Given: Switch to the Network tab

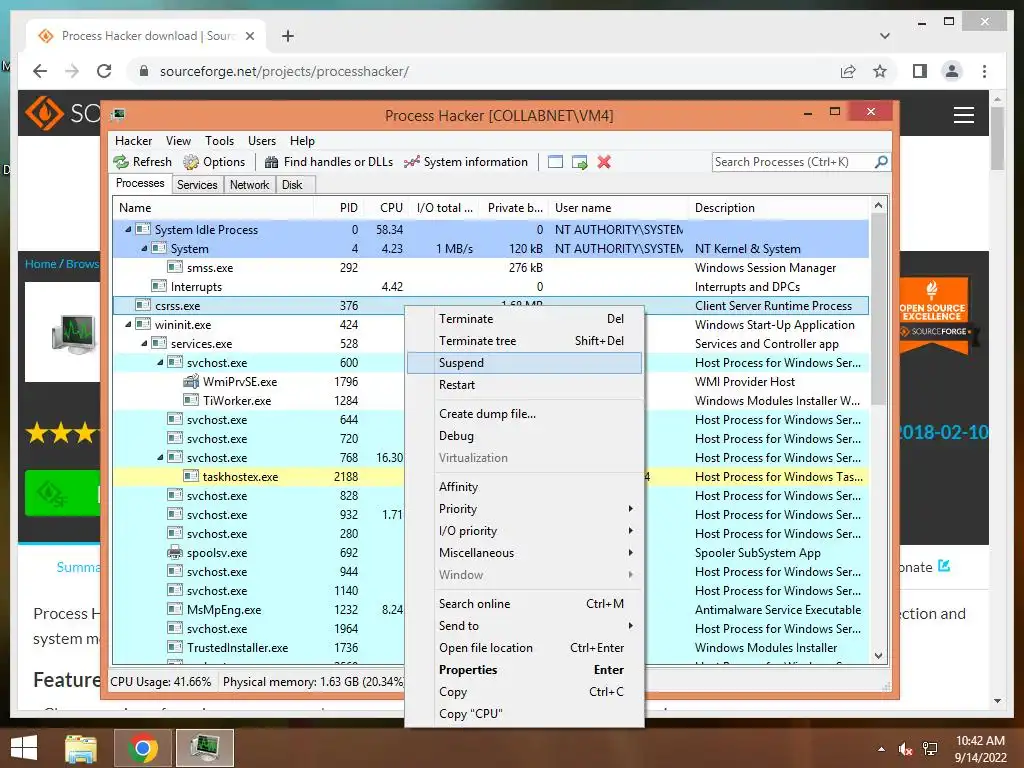Looking at the screenshot, I should click(x=249, y=185).
